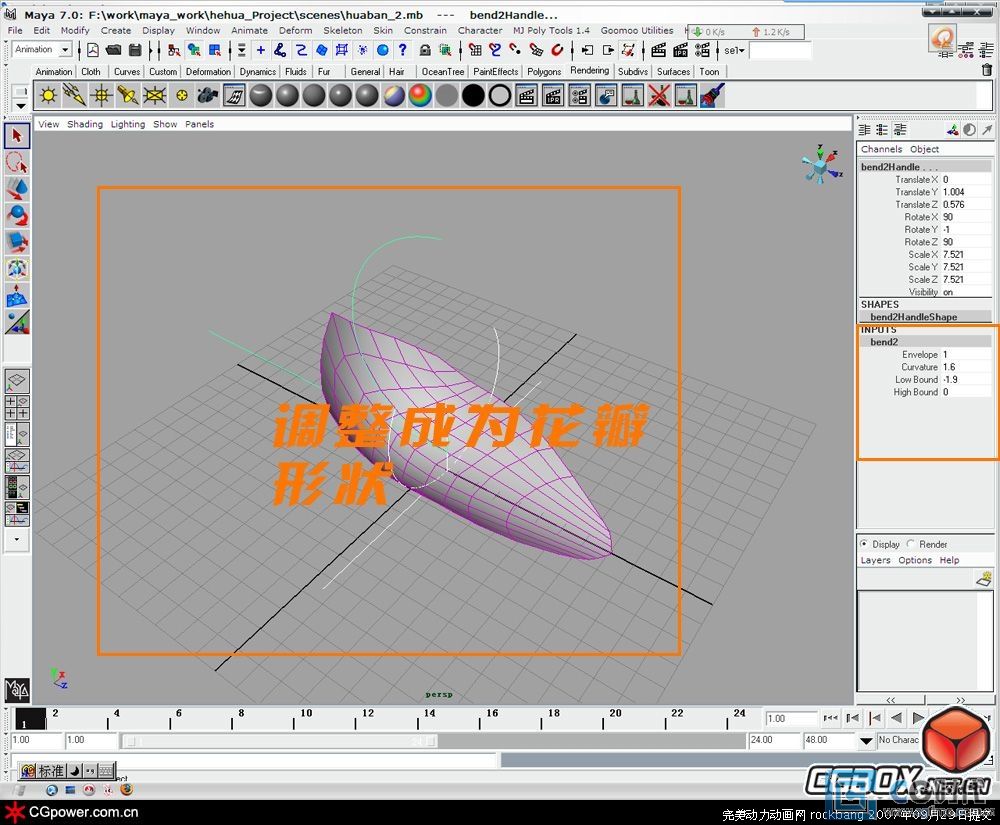The image size is (1000, 825).
Task: Open render settings icon right of the IPR icon
Action: pyautogui.click(x=702, y=50)
